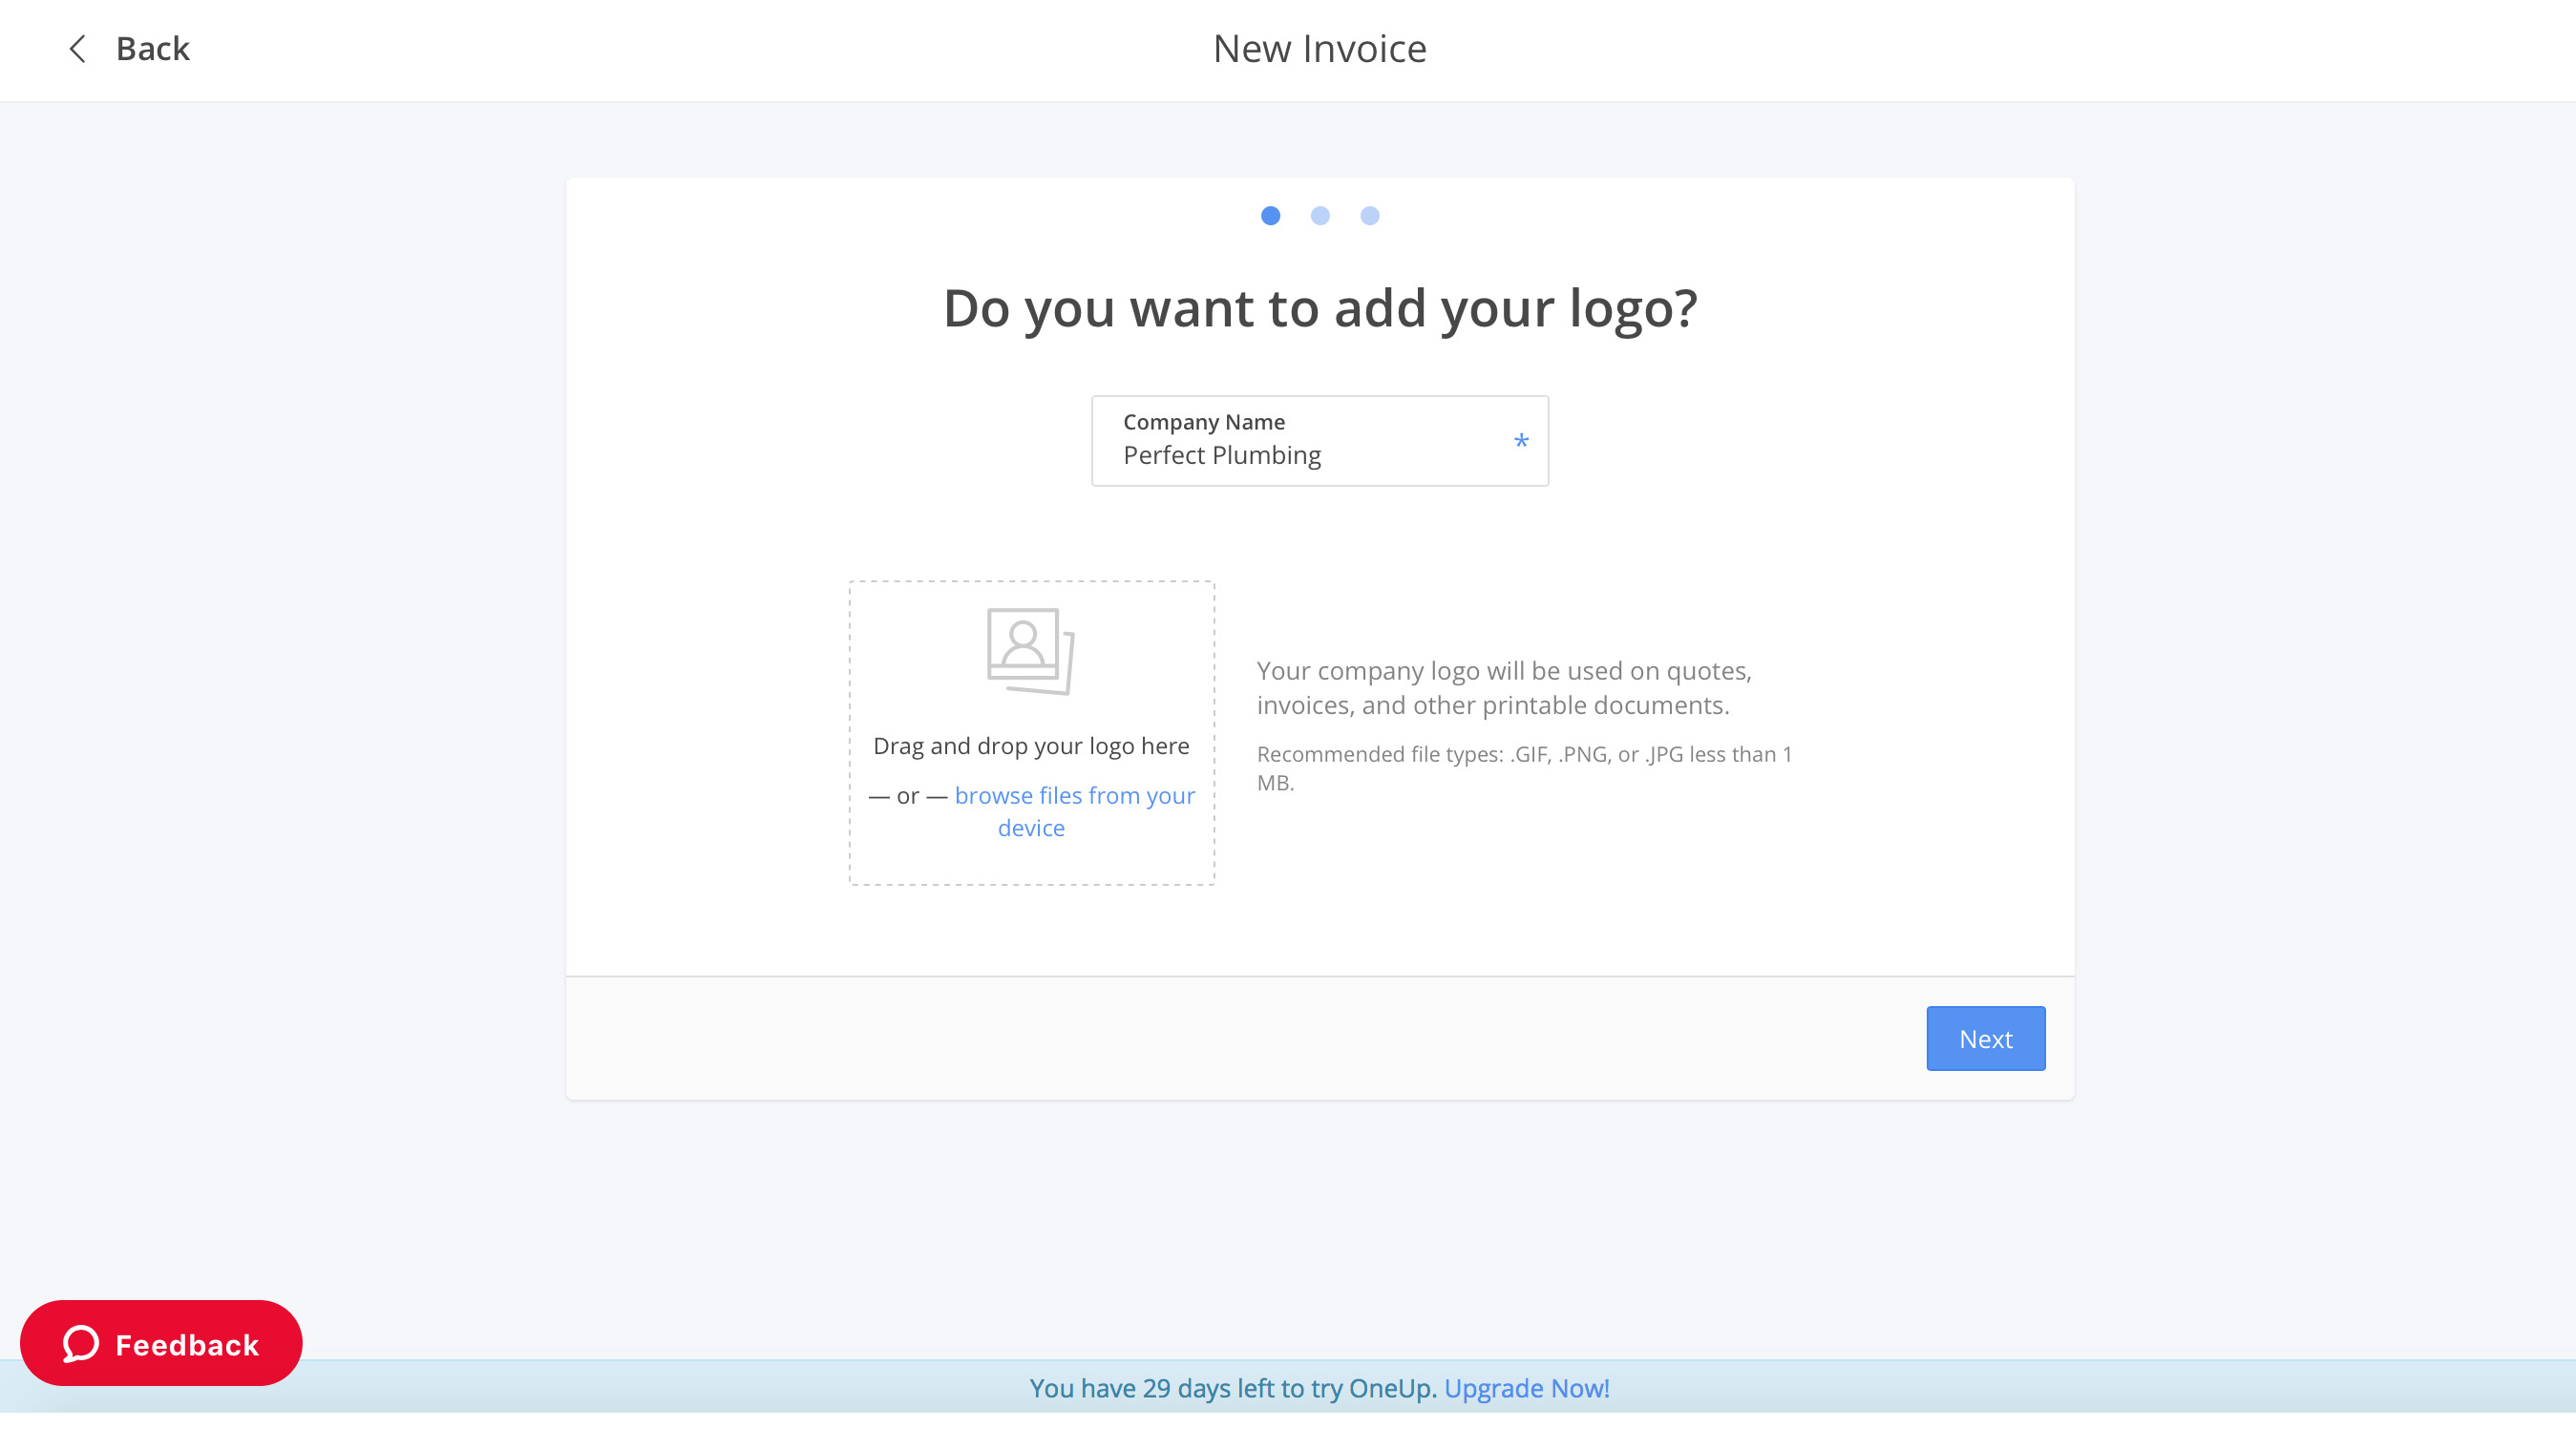The height and width of the screenshot is (1449, 2576).
Task: Click the Company Name field label
Action: tap(1204, 421)
